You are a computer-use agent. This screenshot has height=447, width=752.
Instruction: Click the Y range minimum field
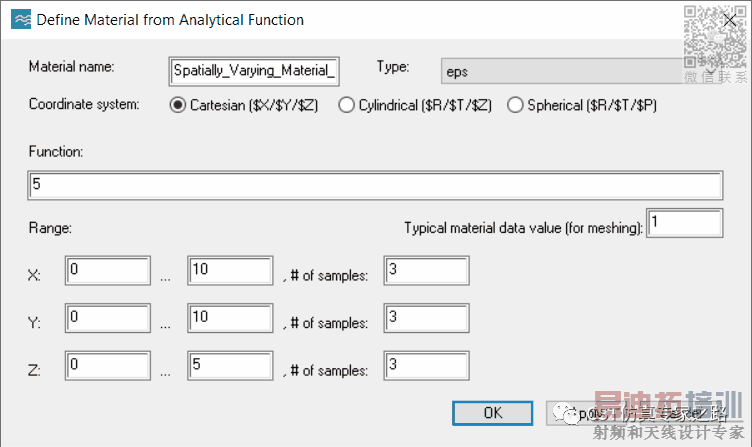pos(107,319)
